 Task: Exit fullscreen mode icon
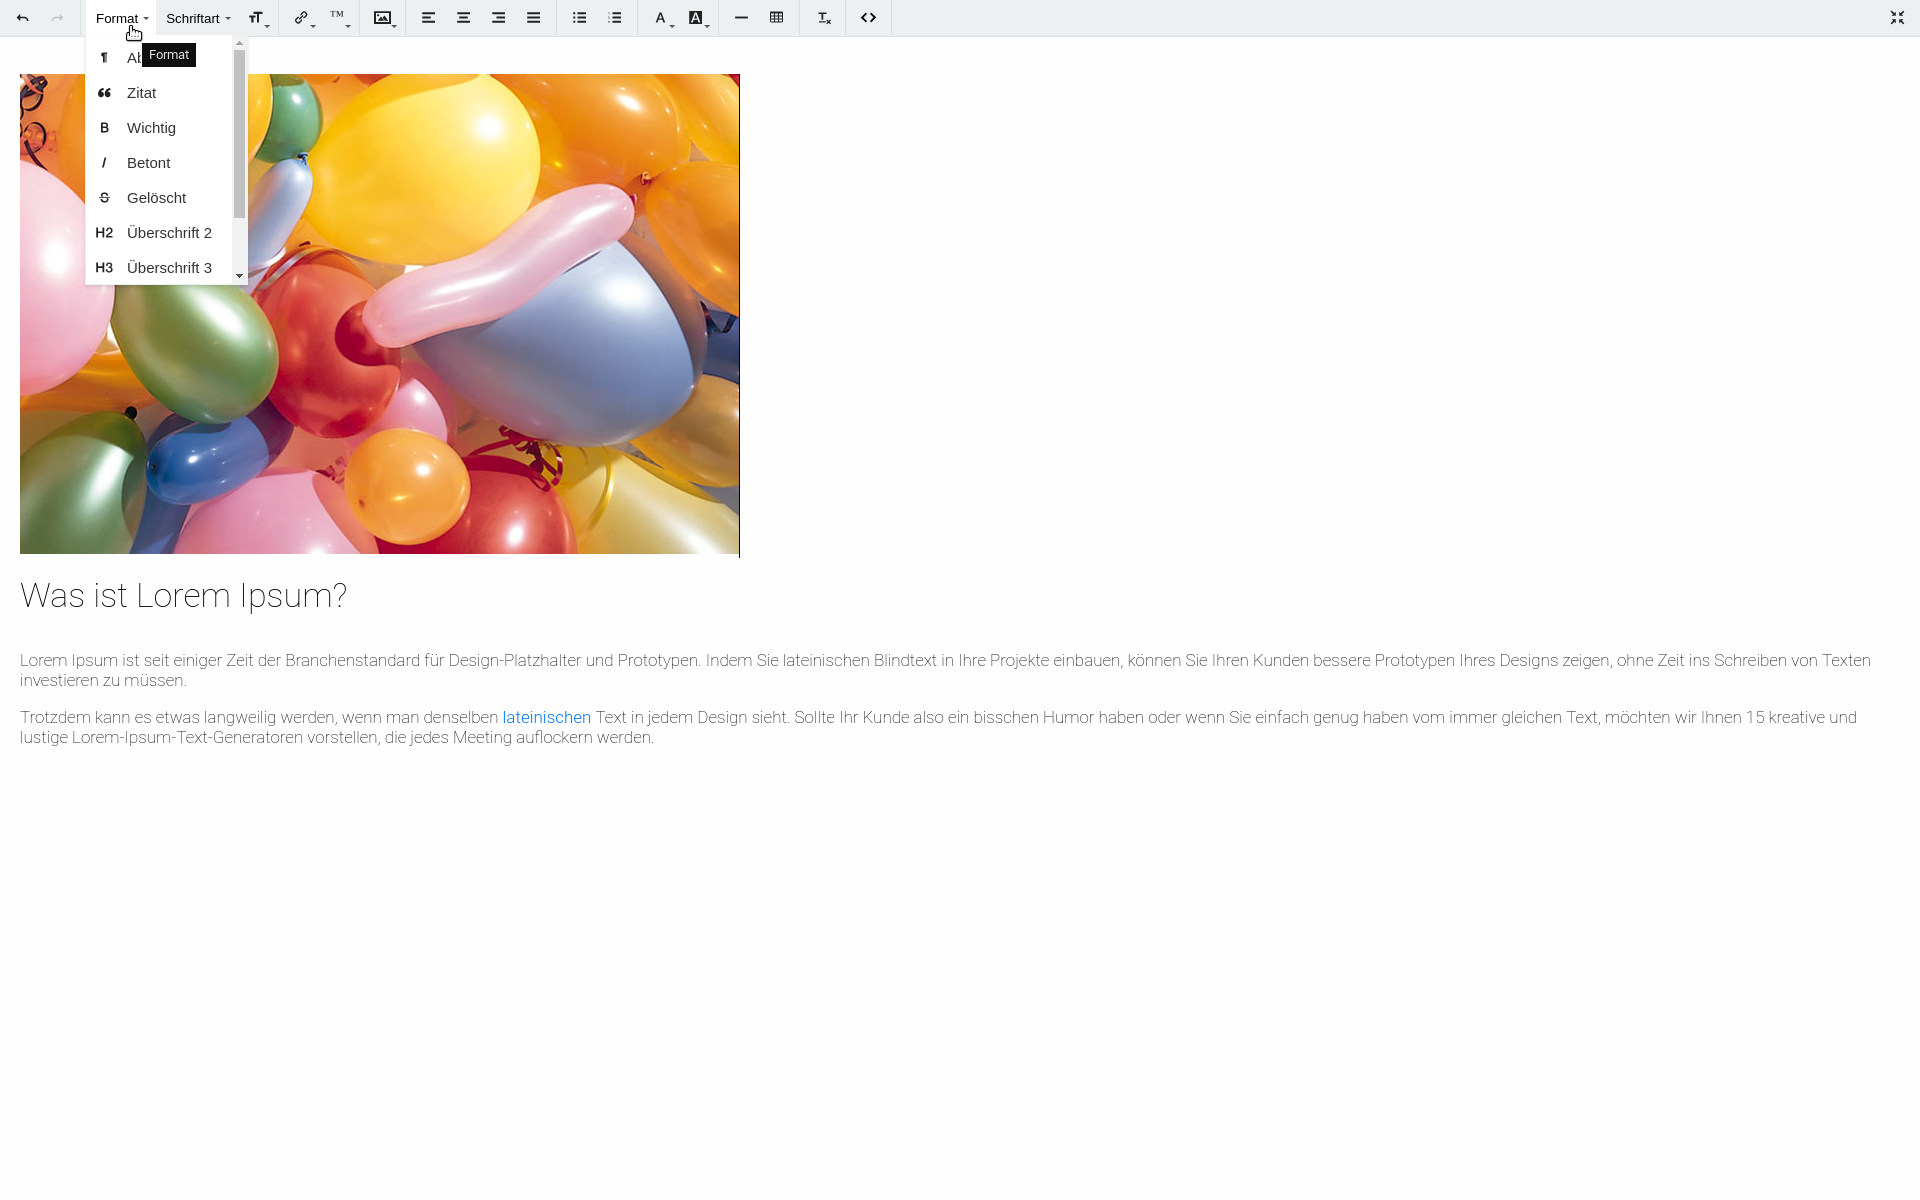pos(1897,18)
